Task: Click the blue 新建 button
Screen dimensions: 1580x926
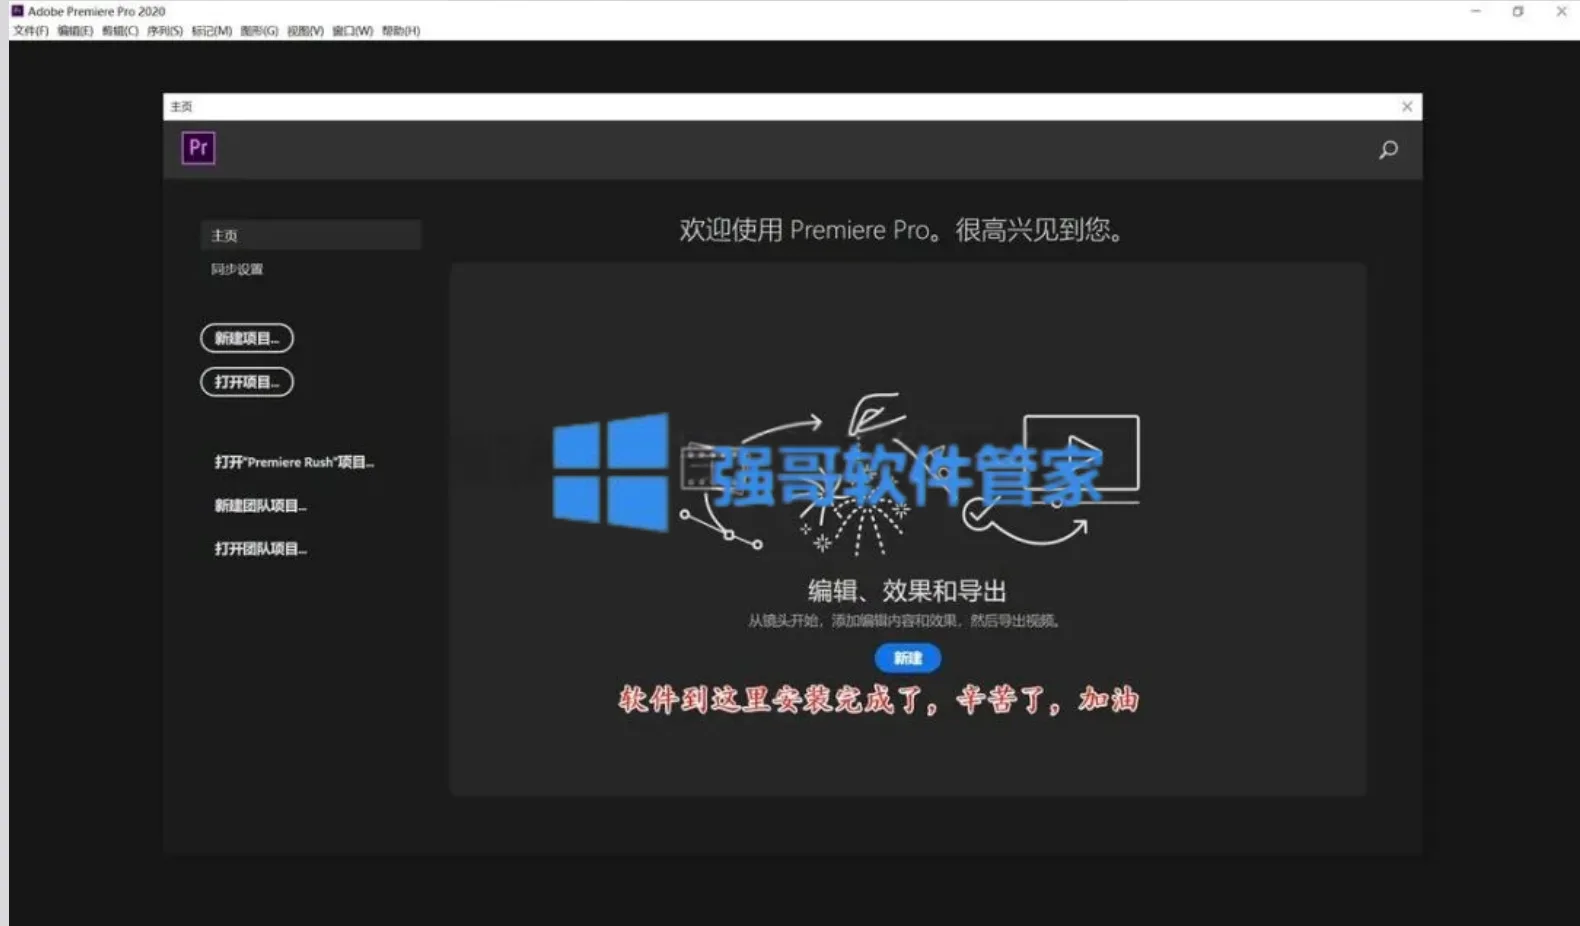Action: pyautogui.click(x=908, y=658)
